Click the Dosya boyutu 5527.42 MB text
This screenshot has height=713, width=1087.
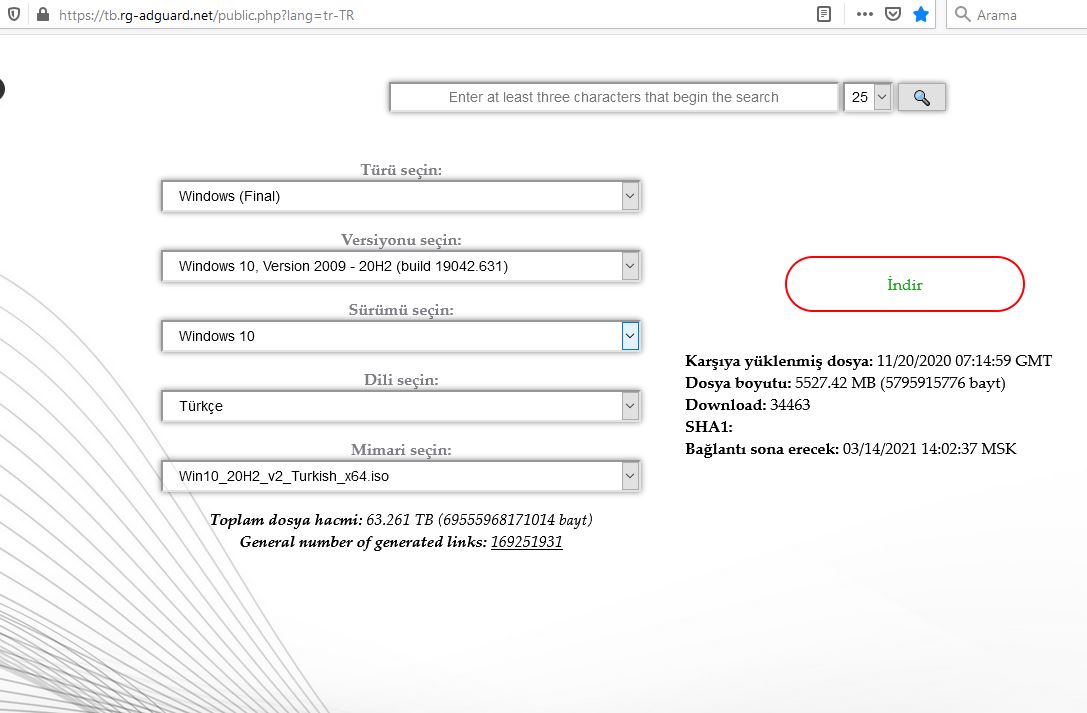[x=845, y=383]
